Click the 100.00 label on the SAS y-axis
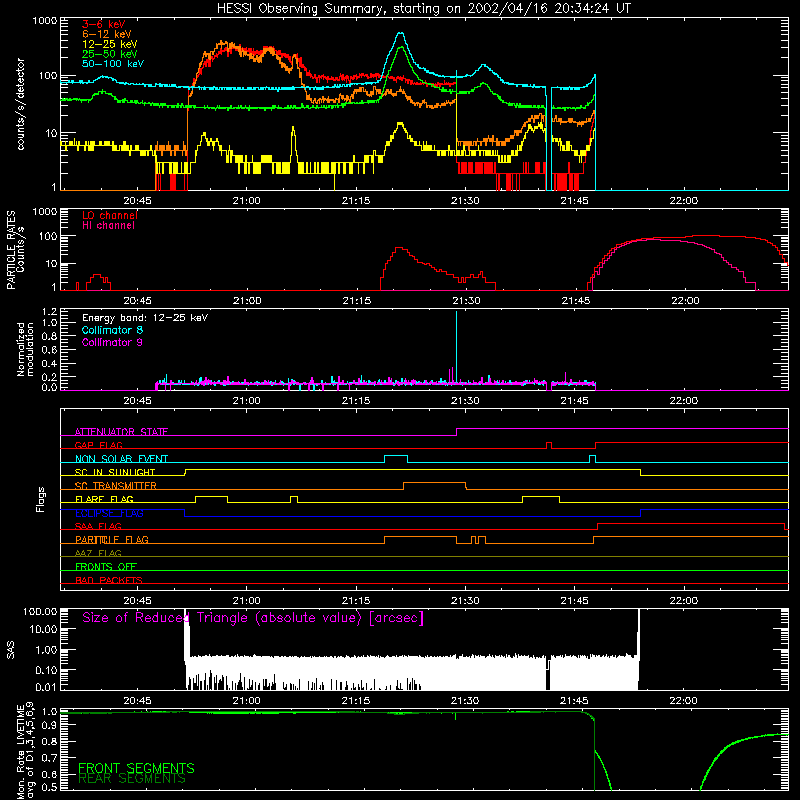 click(40, 612)
